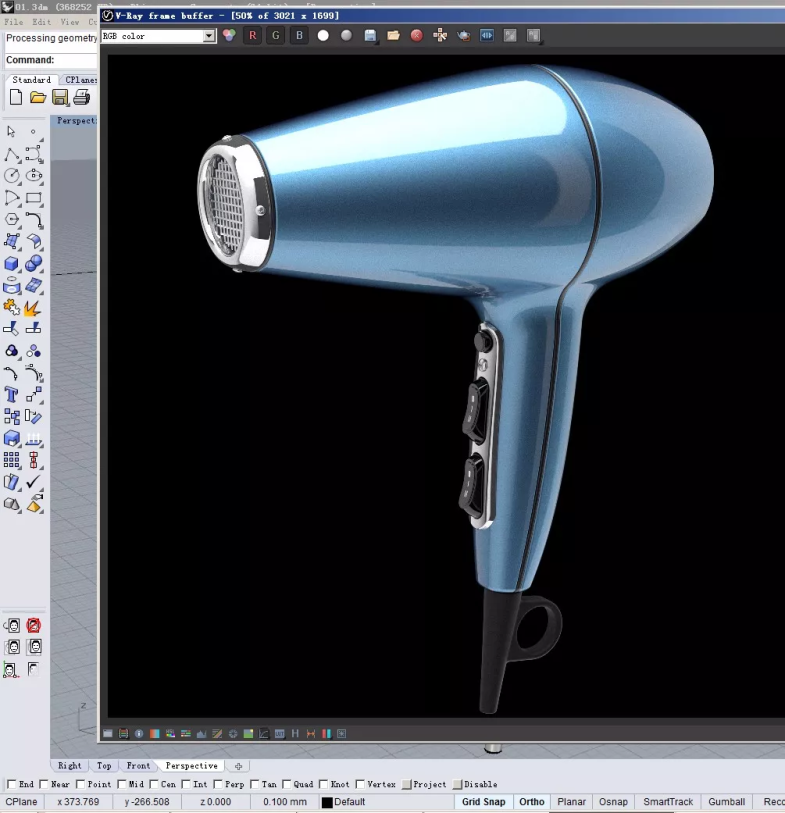
Task: Select the Box solid tool
Action: point(12,264)
